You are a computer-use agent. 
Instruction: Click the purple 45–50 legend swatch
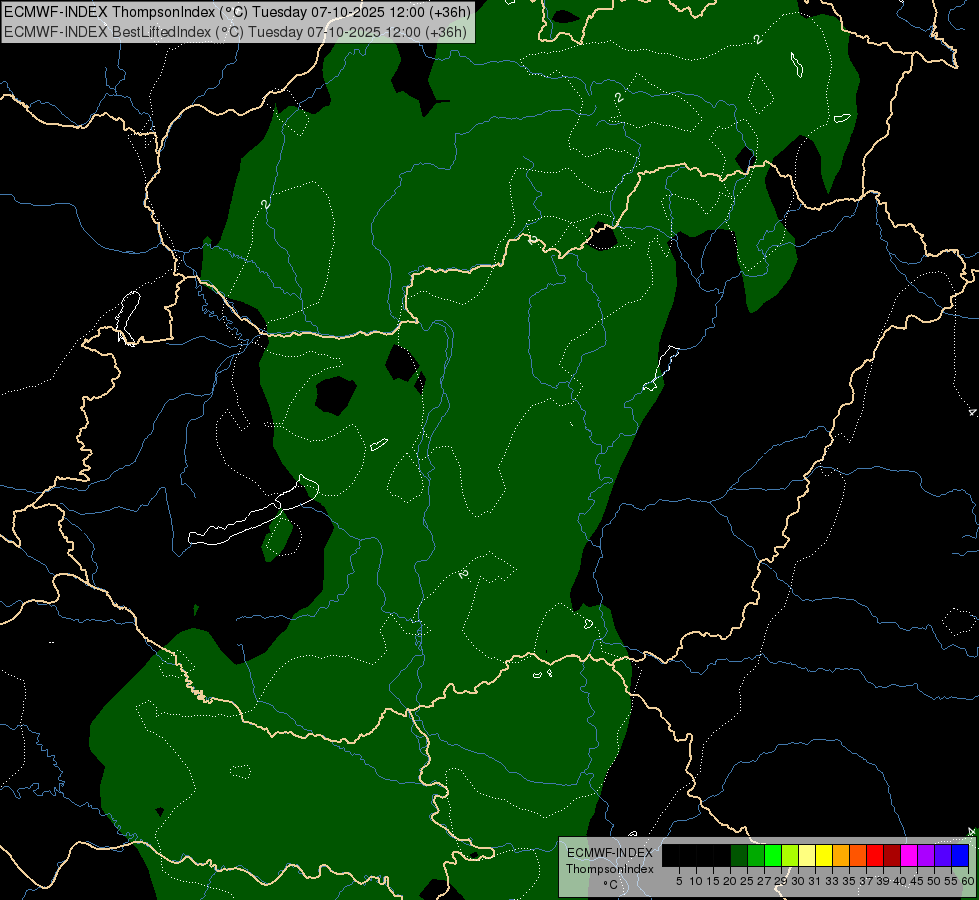point(926,855)
